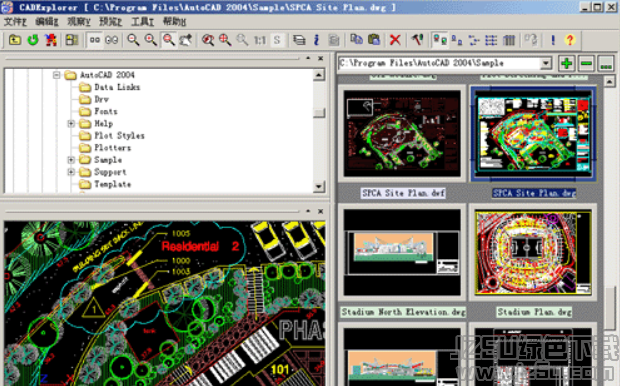Select the Drv folder

click(x=102, y=99)
